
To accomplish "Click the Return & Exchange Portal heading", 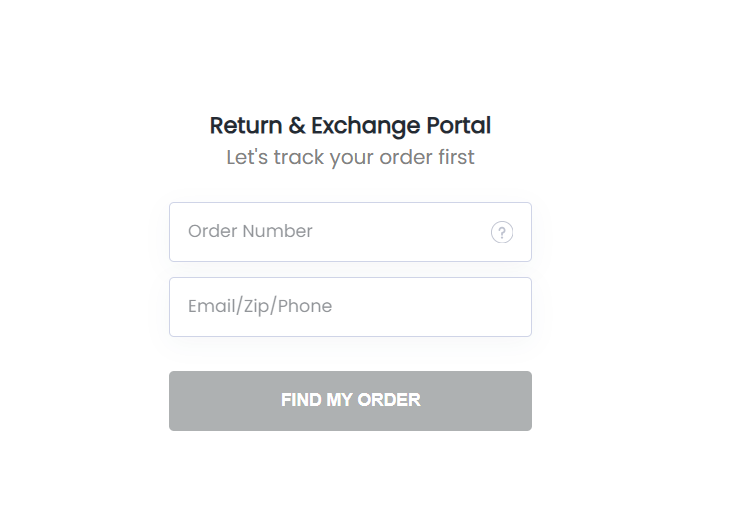I will click(350, 126).
